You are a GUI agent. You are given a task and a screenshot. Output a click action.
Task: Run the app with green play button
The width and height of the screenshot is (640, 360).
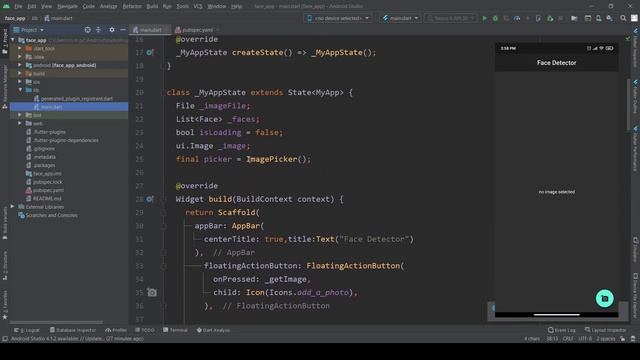click(x=484, y=18)
